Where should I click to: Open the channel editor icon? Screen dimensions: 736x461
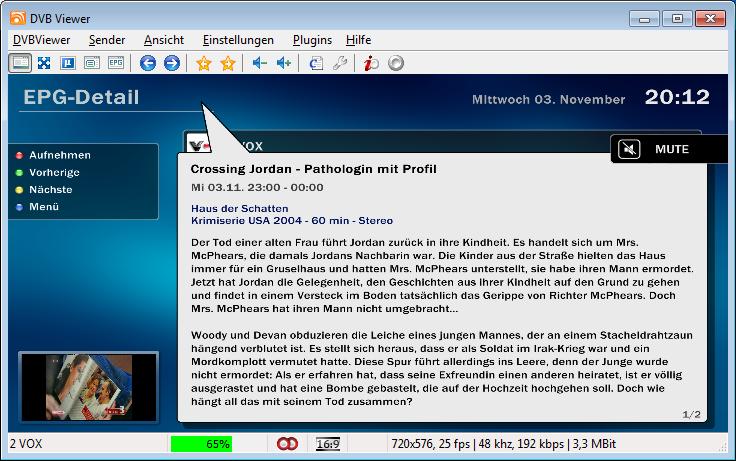pos(316,63)
